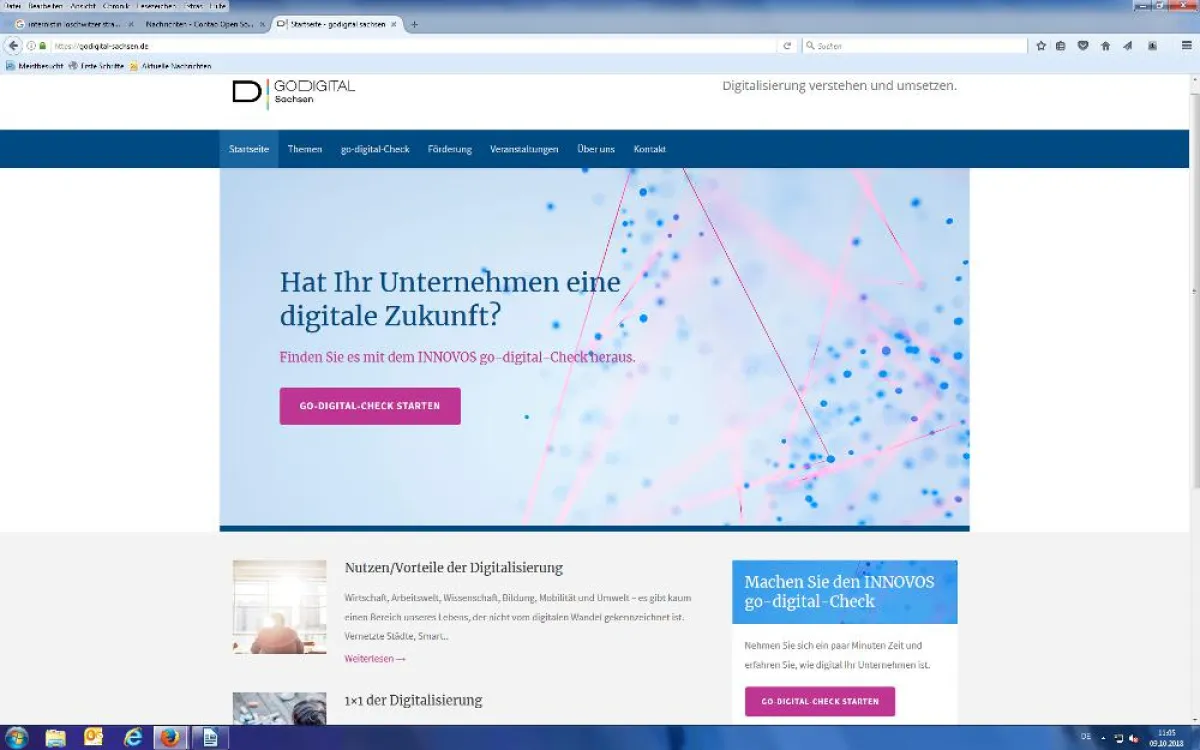Viewport: 1200px width, 750px height.
Task: Open the Firefox sidebar icon
Action: pos(1151,45)
